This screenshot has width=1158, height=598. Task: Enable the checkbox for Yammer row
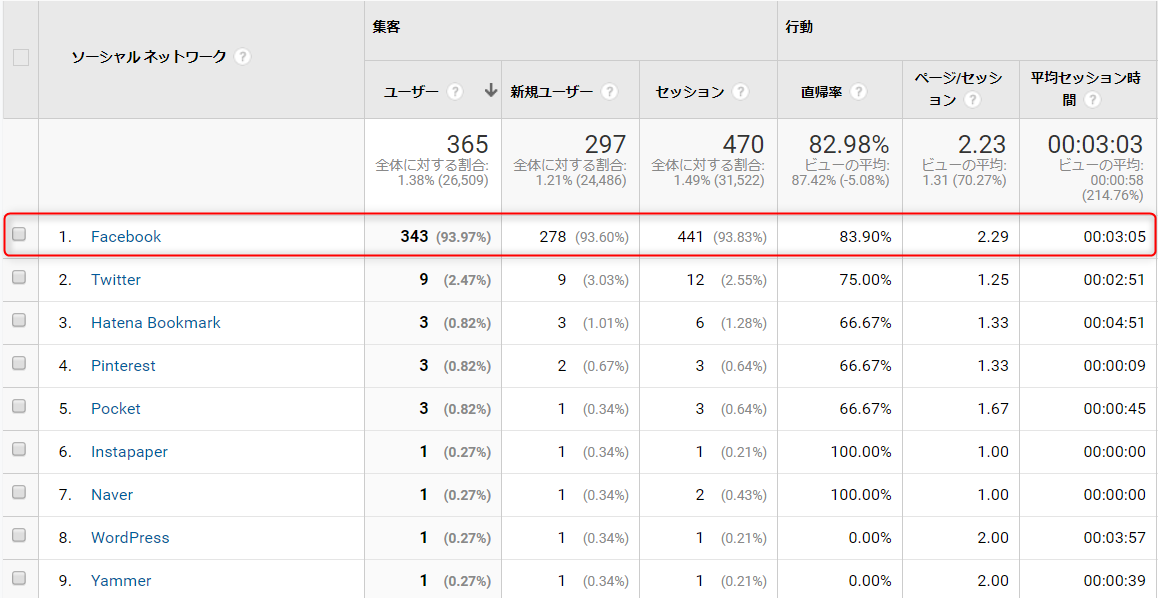click(19, 580)
